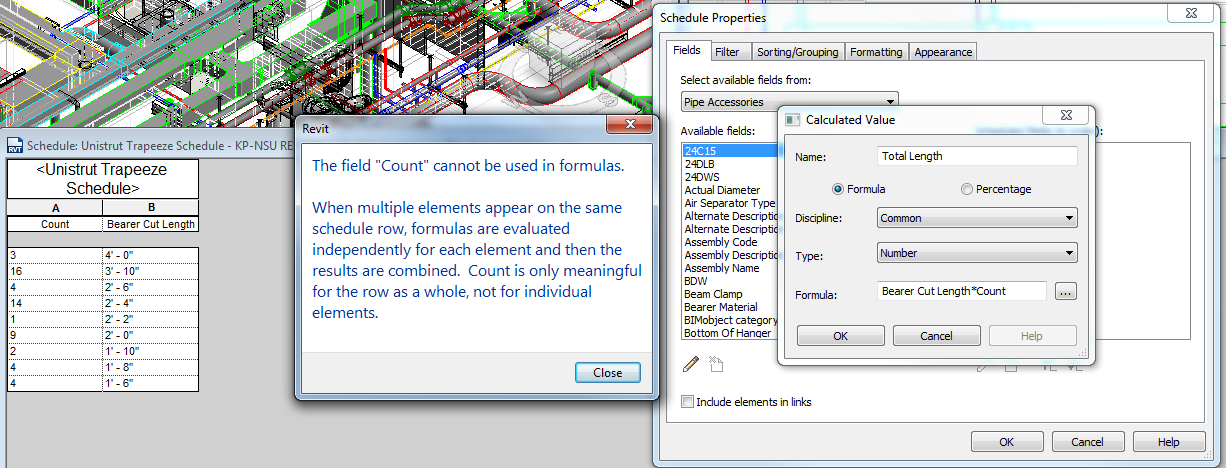The height and width of the screenshot is (468, 1226).
Task: Select Assembly Code field
Action: point(730,242)
